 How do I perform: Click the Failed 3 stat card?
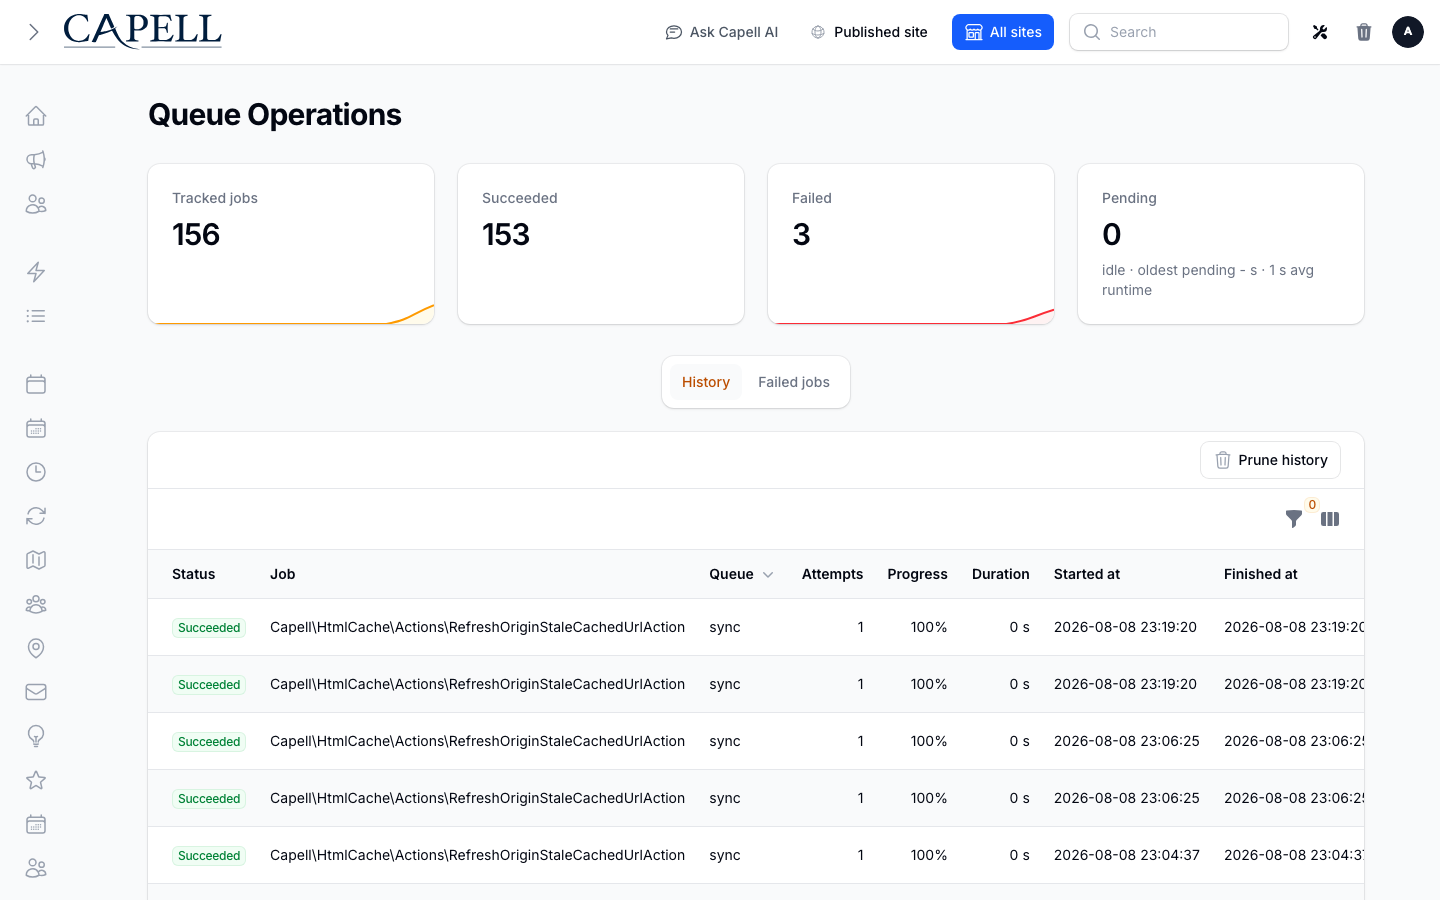[x=911, y=244]
